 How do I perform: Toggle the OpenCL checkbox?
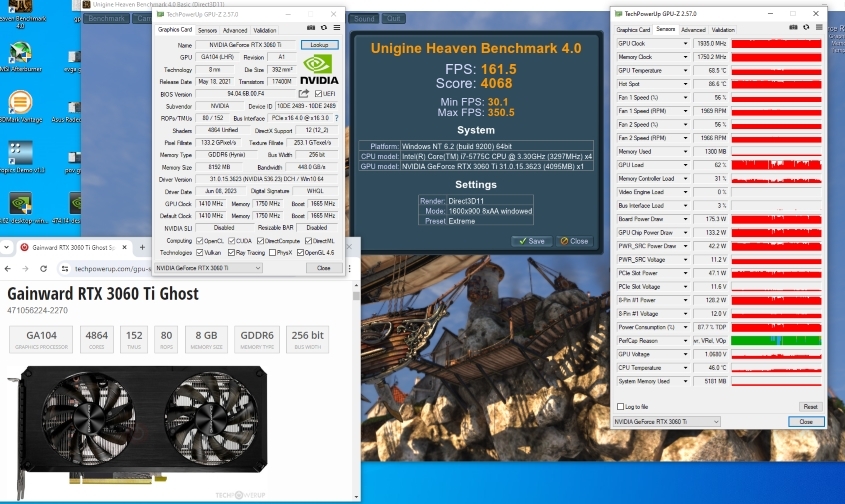tap(200, 240)
